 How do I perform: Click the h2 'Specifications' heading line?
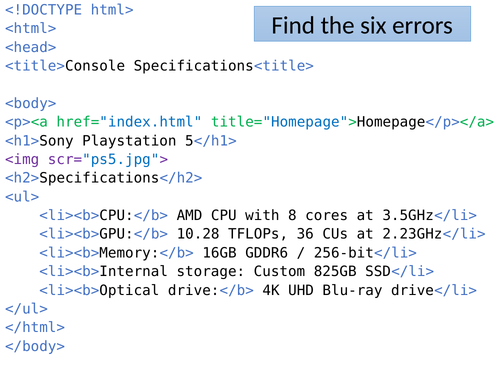pos(104,178)
